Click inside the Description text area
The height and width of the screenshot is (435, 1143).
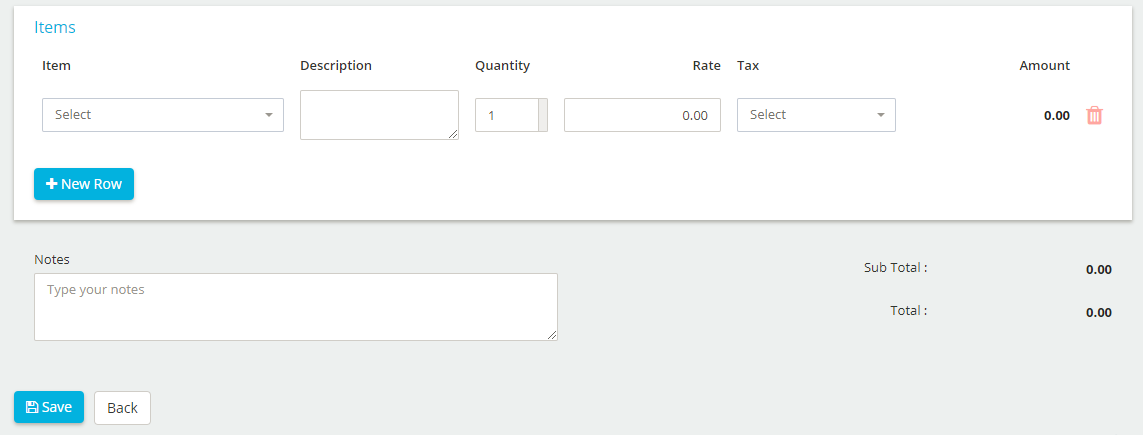tap(379, 115)
